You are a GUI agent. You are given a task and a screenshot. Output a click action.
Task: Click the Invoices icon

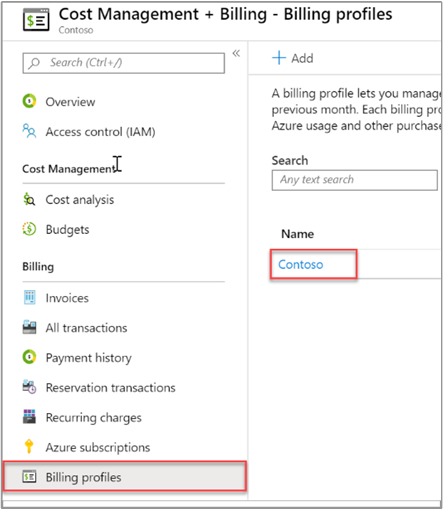[29, 297]
